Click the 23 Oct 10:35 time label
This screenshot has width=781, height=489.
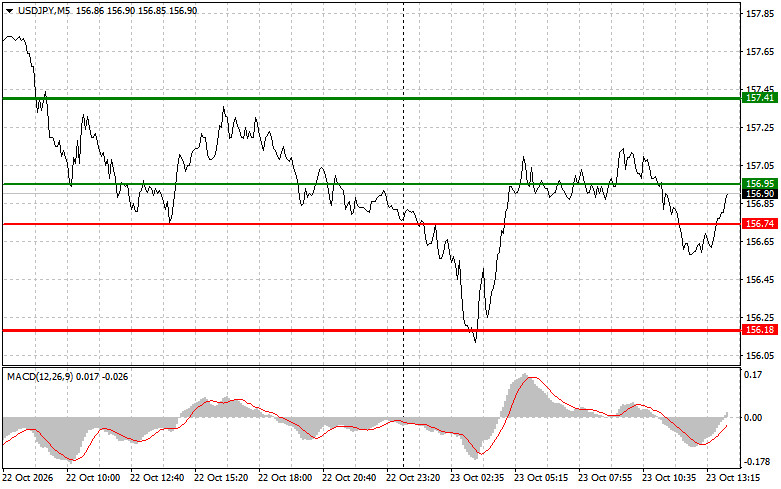tap(669, 478)
